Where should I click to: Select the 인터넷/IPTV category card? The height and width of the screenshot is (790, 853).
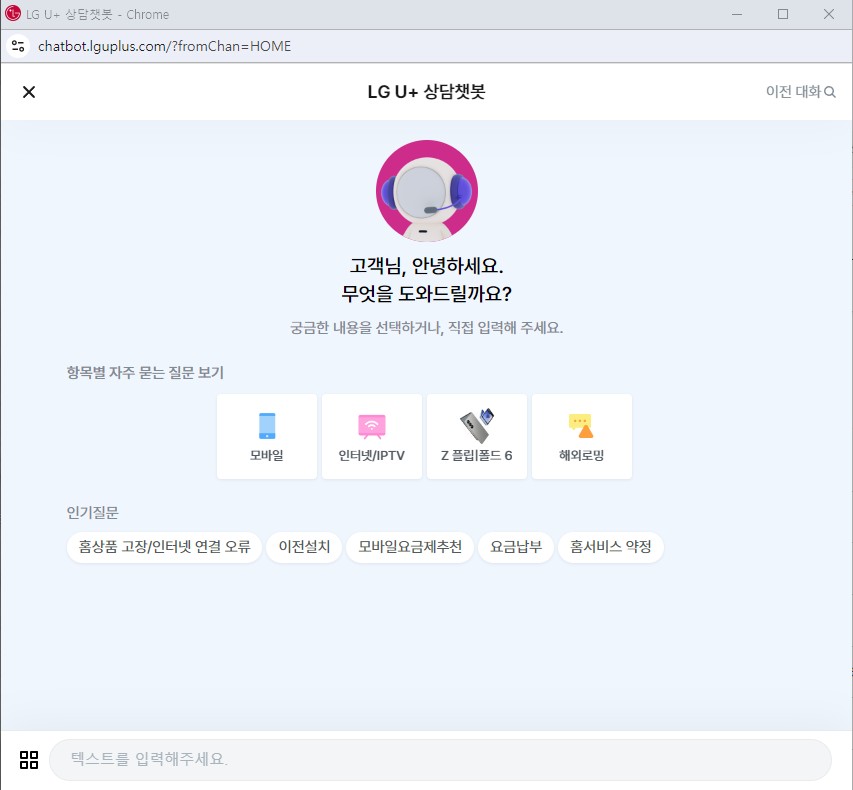pyautogui.click(x=372, y=436)
